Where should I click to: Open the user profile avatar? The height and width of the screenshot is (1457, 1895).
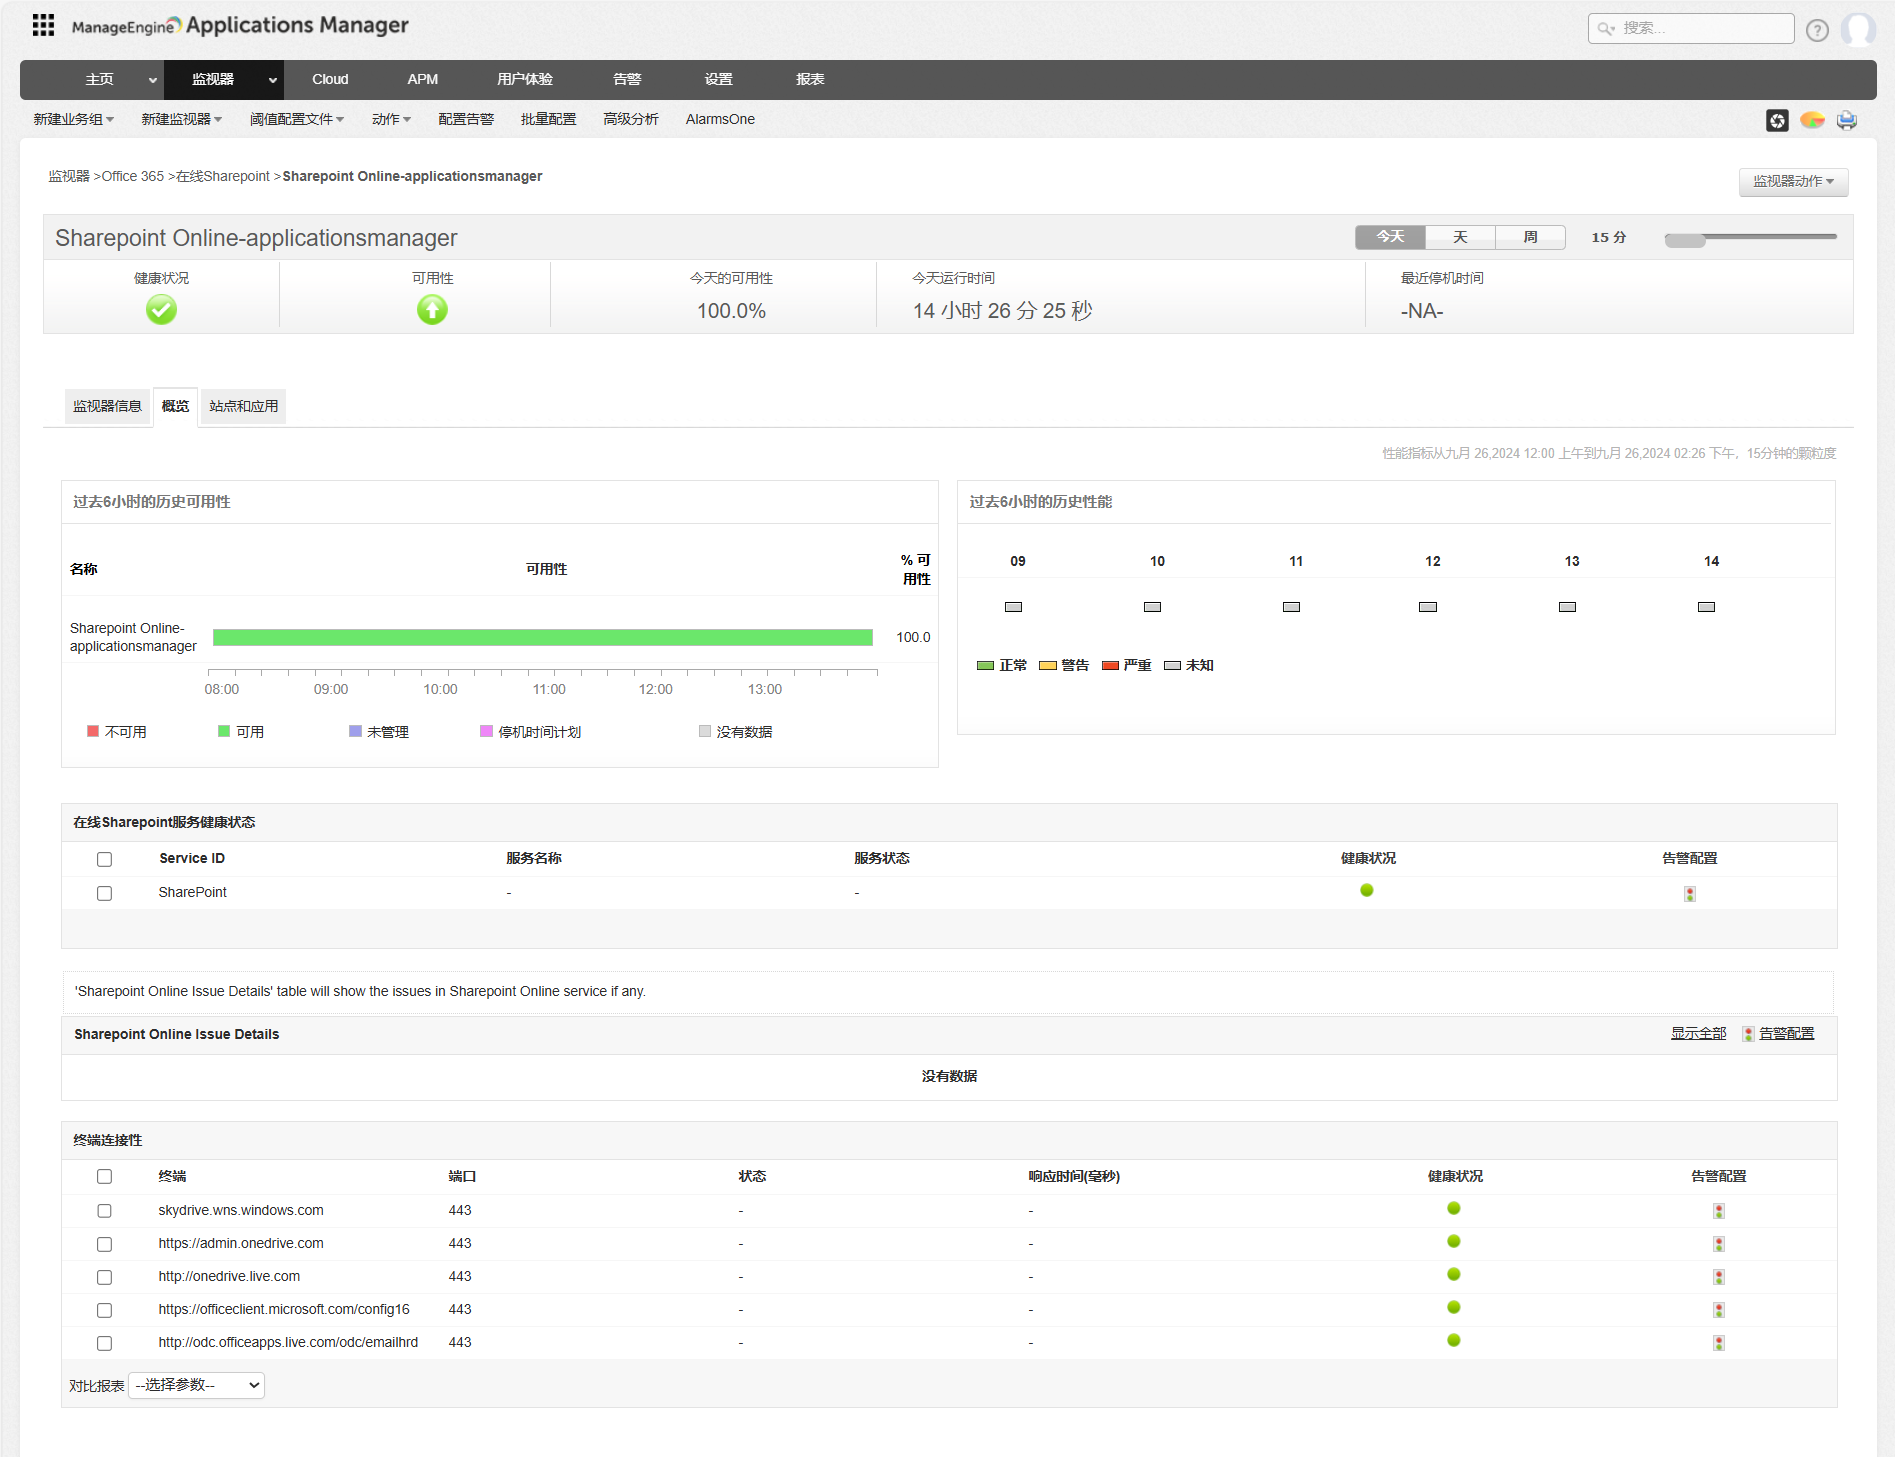(1858, 29)
